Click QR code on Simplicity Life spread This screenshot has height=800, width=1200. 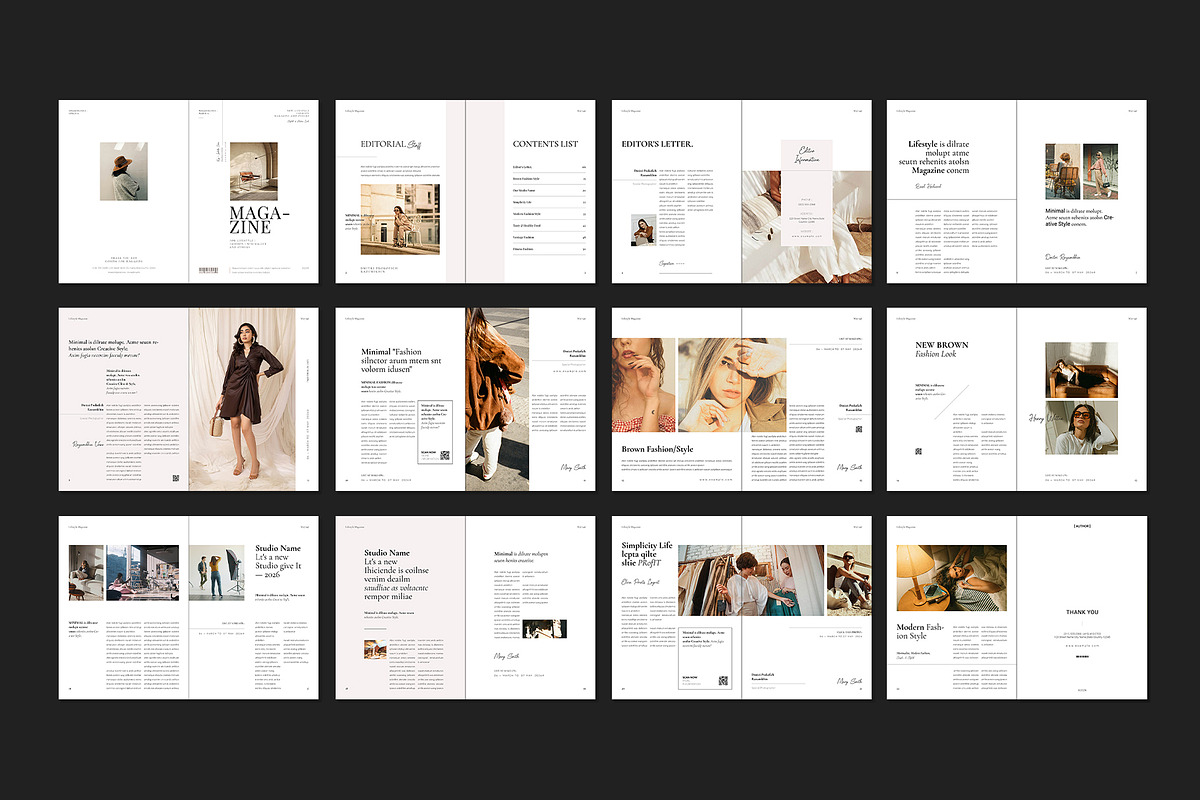point(722,681)
